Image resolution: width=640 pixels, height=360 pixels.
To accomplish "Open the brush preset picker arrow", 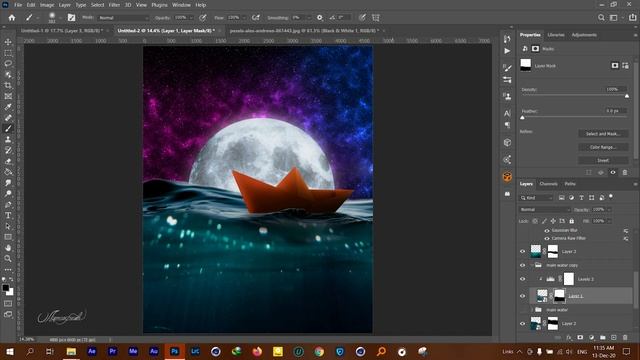I will (60, 18).
